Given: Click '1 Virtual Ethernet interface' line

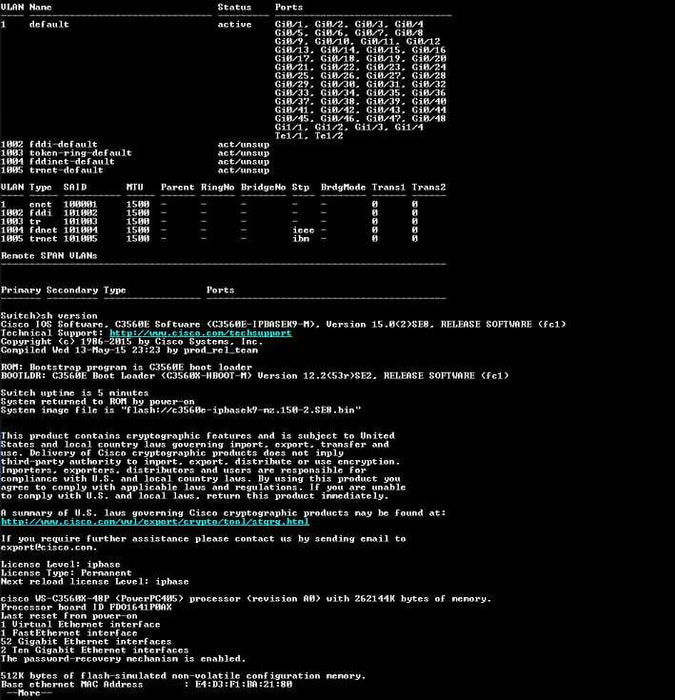Looking at the screenshot, I should [80, 625].
